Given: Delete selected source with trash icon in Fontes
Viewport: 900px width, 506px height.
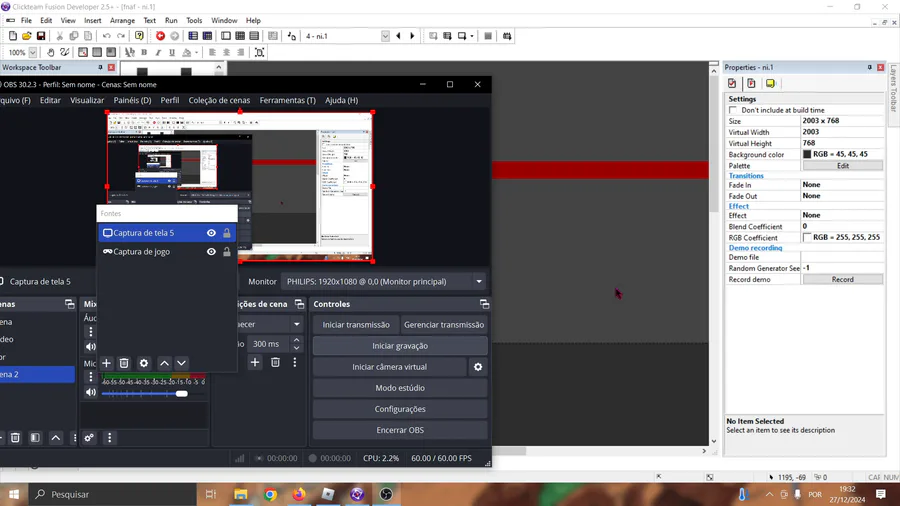Looking at the screenshot, I should [124, 363].
